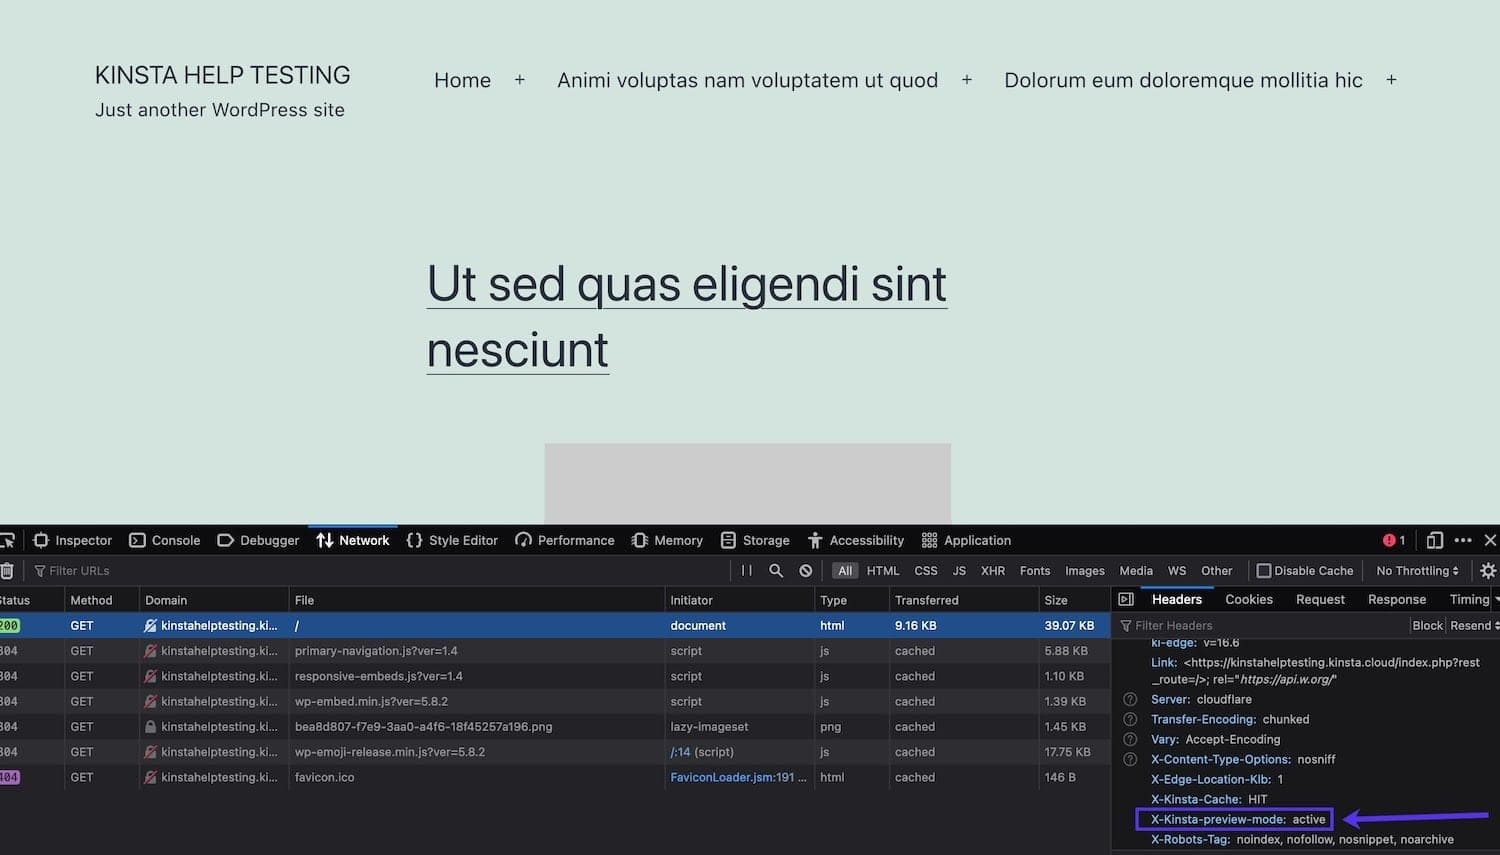Open the request blocking panel
Screen dimensions: 1500x855
coord(806,570)
